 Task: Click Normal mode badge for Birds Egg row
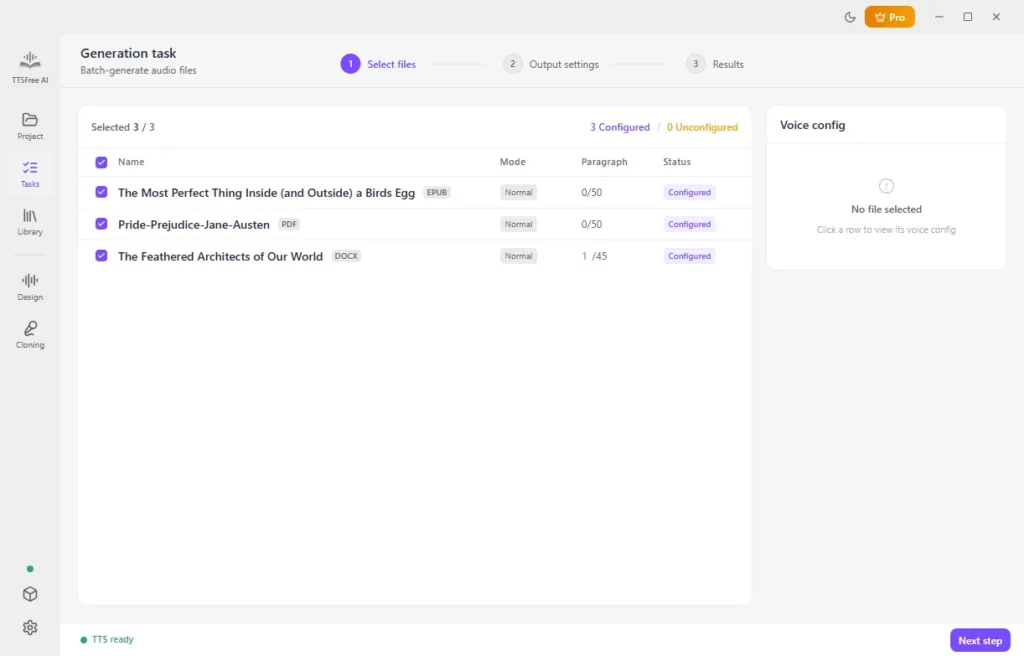pos(519,192)
